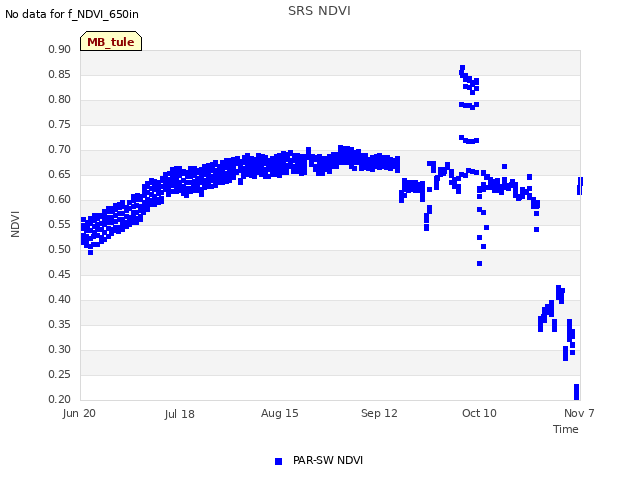Select the 0.55 y-axis value
The width and height of the screenshot is (640, 480).
tap(60, 224)
